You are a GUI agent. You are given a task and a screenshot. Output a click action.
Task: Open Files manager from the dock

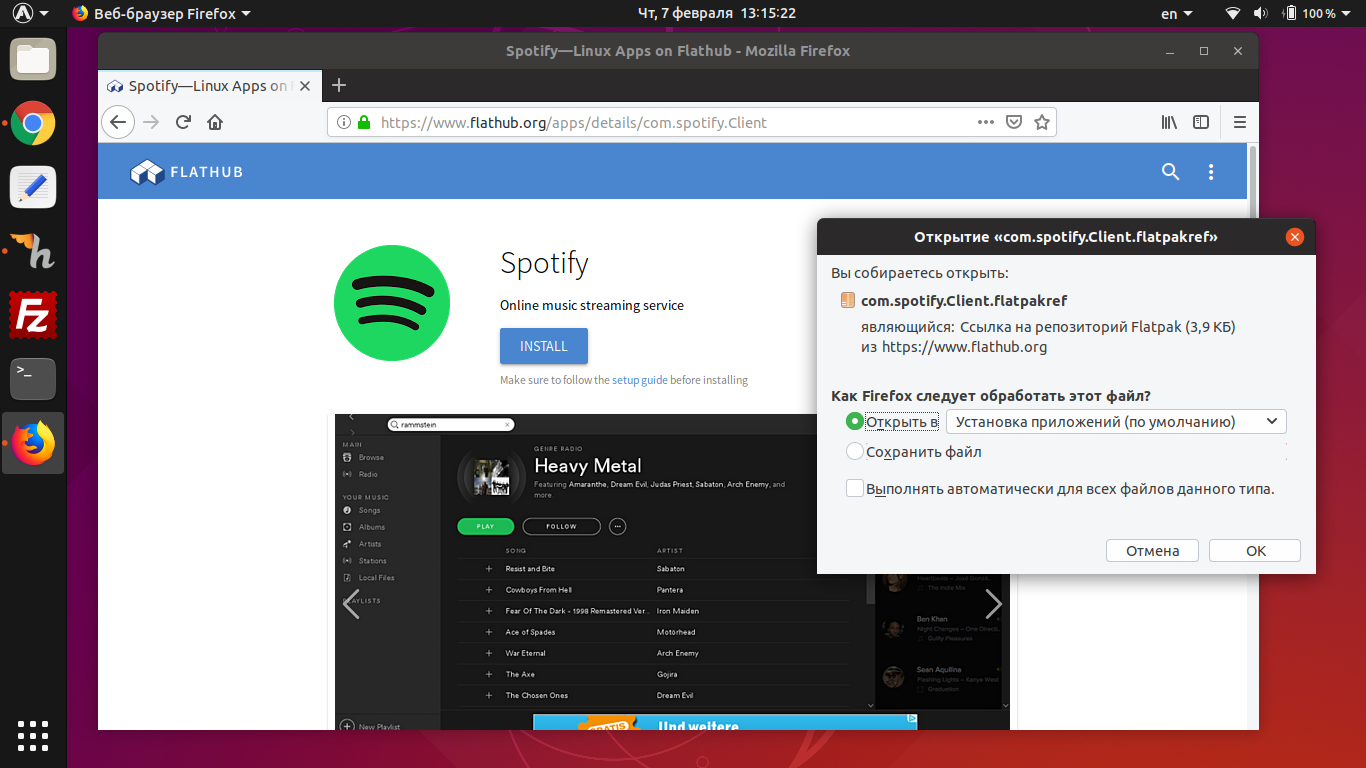tap(33, 59)
